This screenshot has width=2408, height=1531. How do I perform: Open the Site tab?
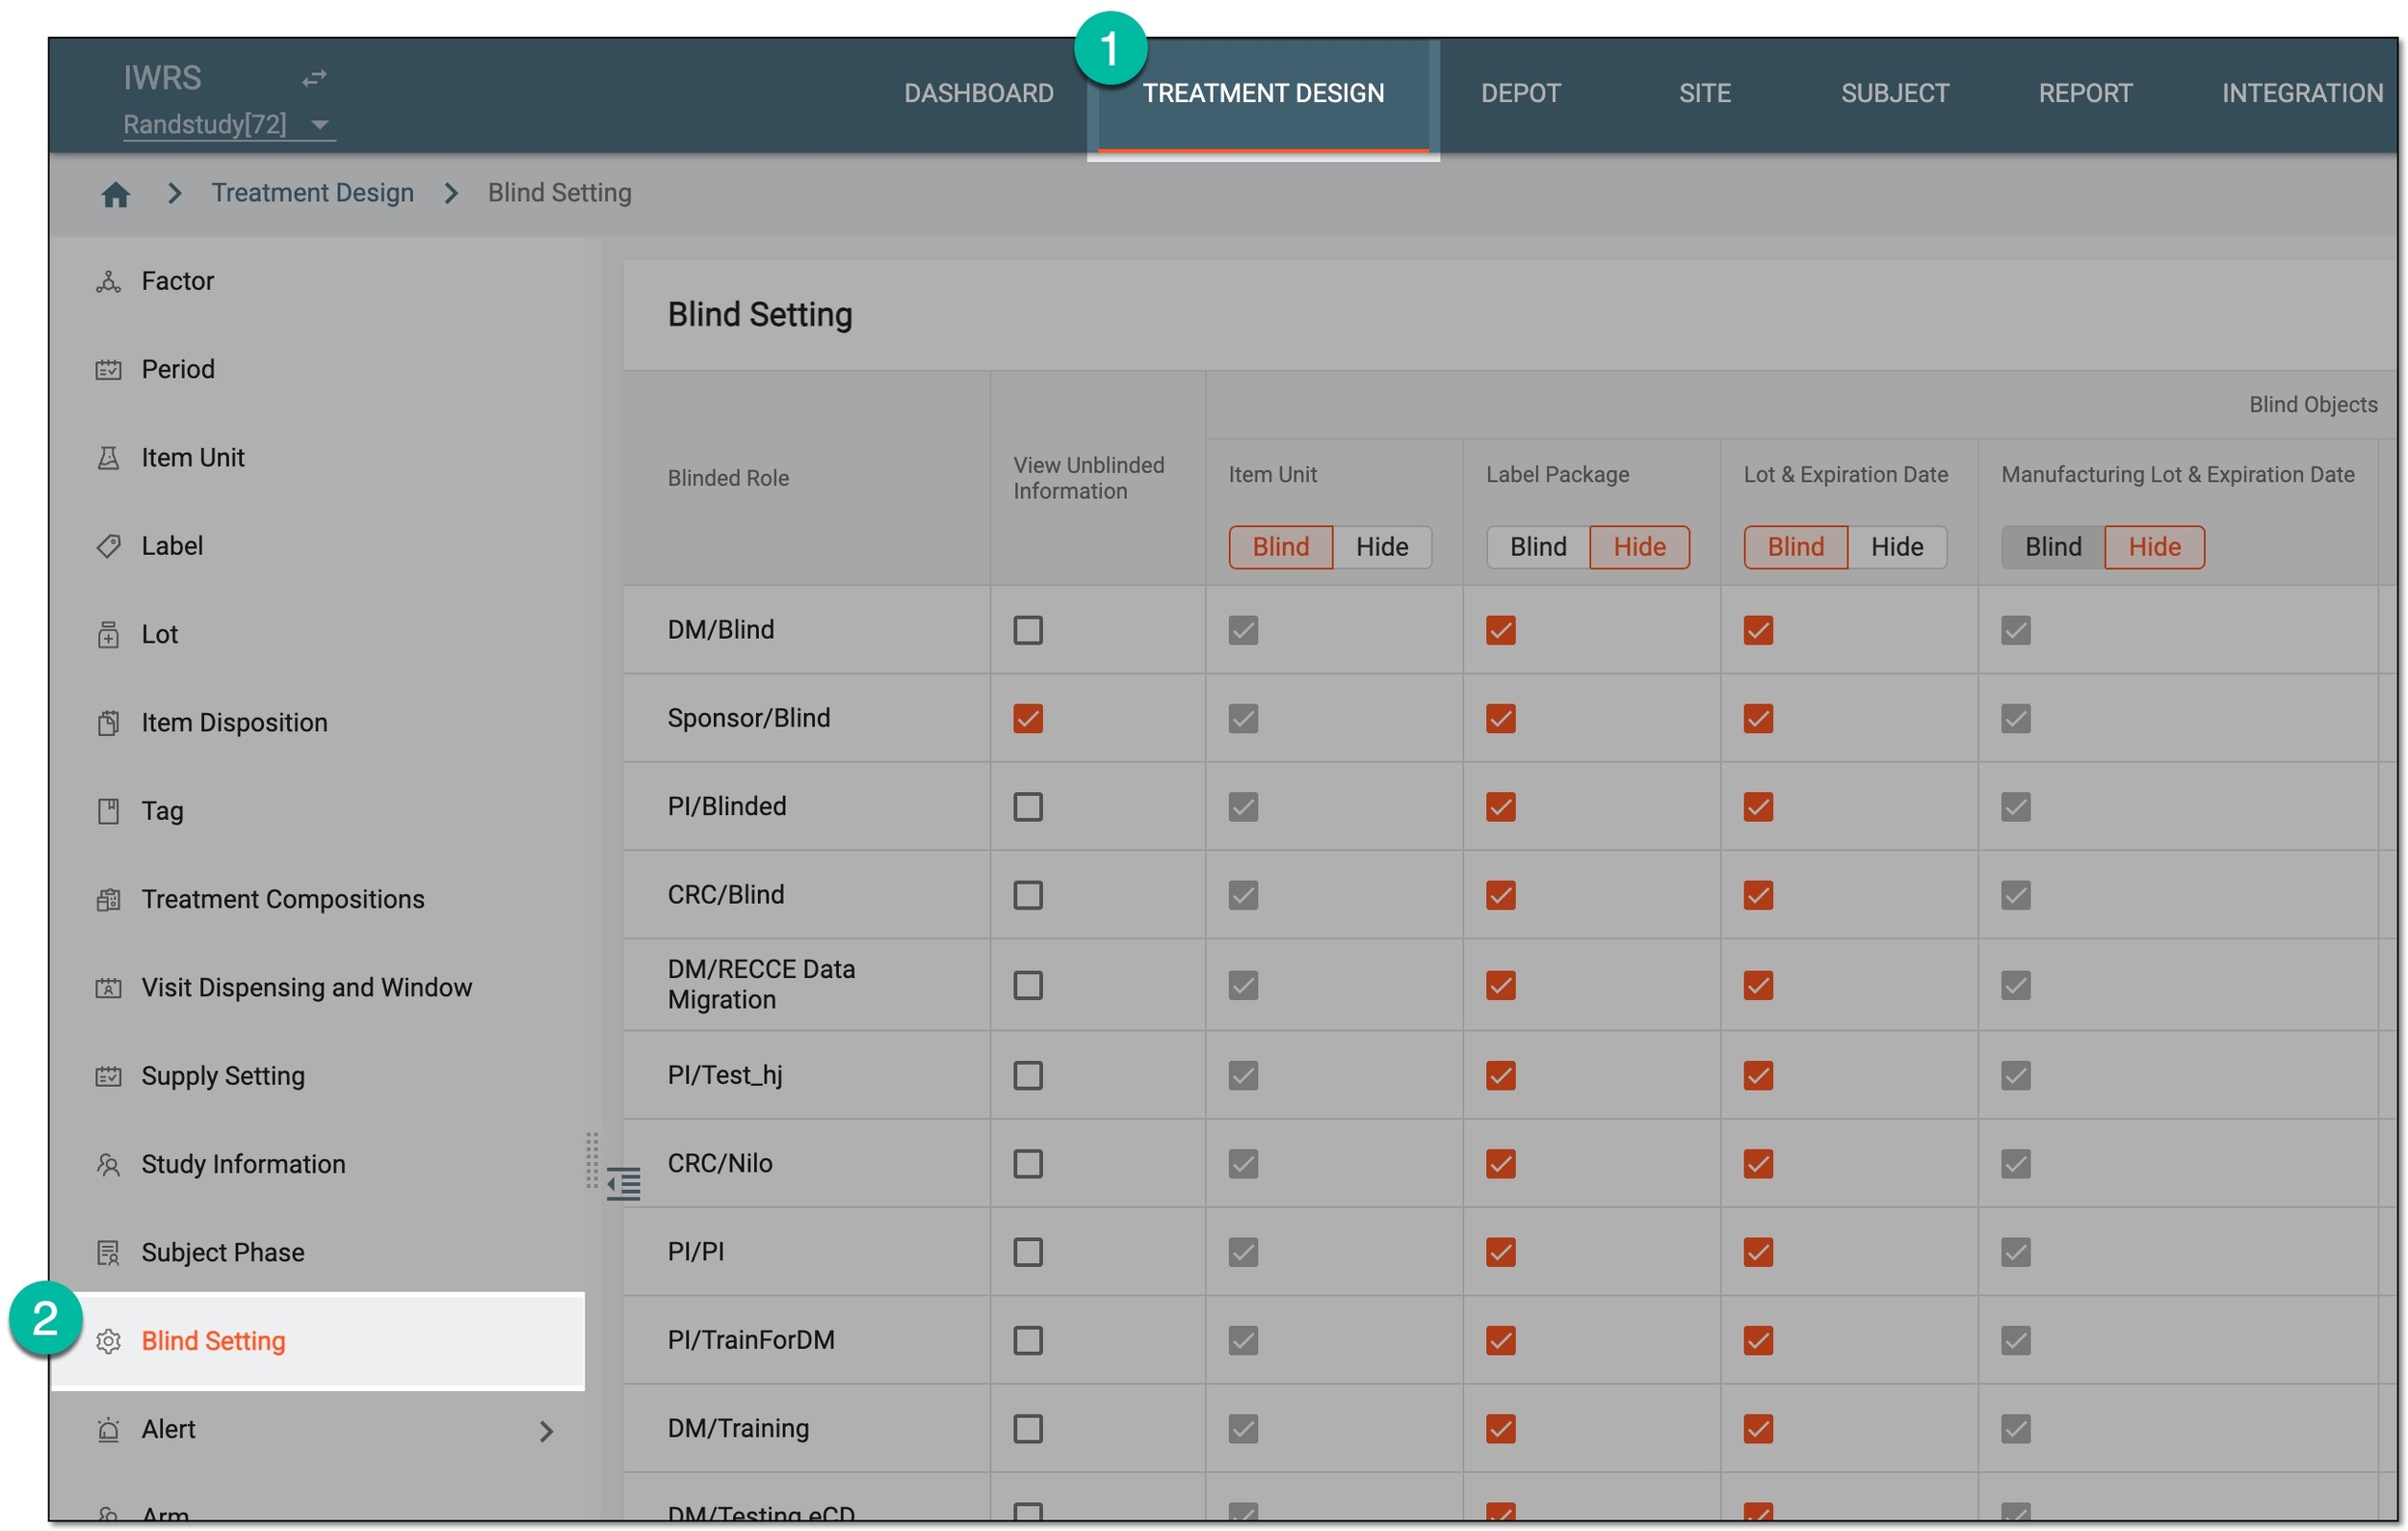(x=1704, y=93)
